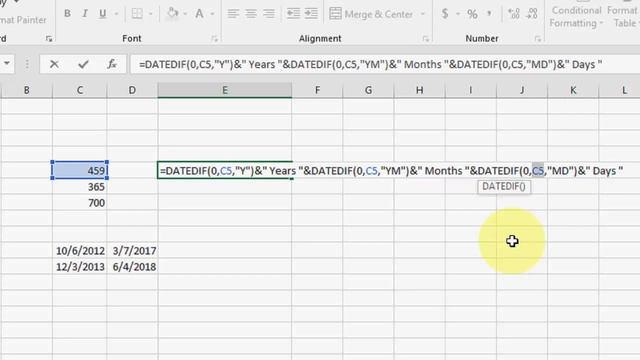Toggle Italic formatting

pyautogui.click(x=84, y=14)
